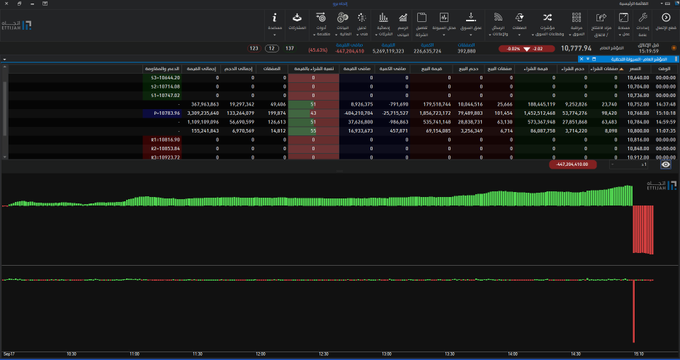
Task: Click the Buy Percentage by Value column header
Action: point(313,69)
